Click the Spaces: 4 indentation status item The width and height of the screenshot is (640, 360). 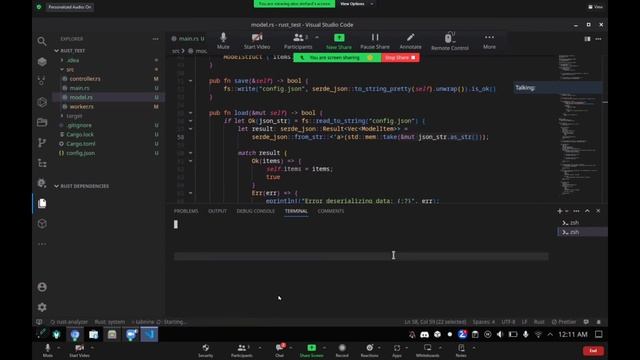click(x=484, y=322)
